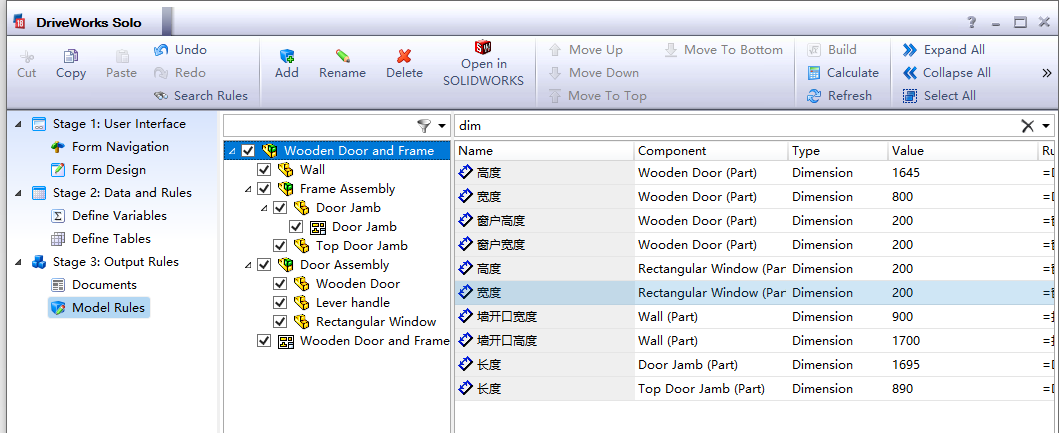Viewport: 1059px width, 433px height.
Task: Select the 窗户高度 Wooden Door row
Action: (756, 221)
